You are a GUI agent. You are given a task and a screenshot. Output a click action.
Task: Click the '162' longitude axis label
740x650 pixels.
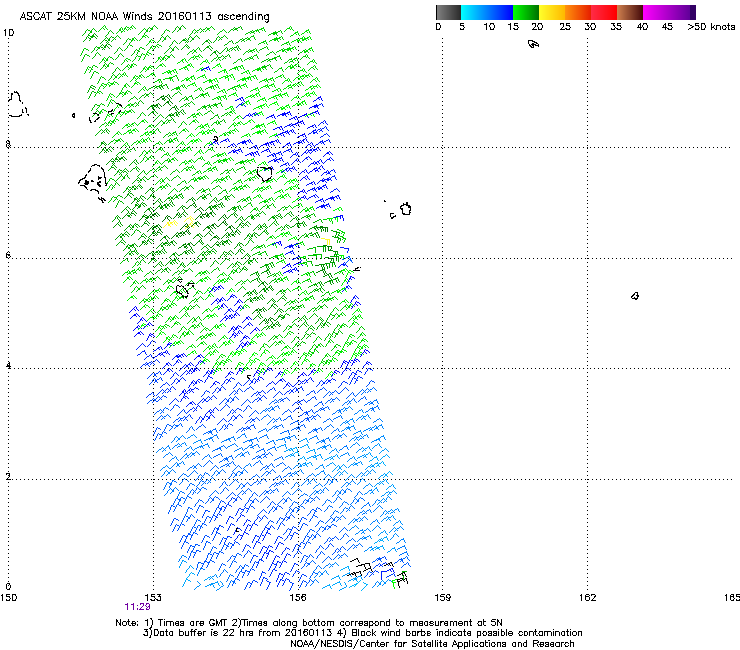pyautogui.click(x=587, y=598)
